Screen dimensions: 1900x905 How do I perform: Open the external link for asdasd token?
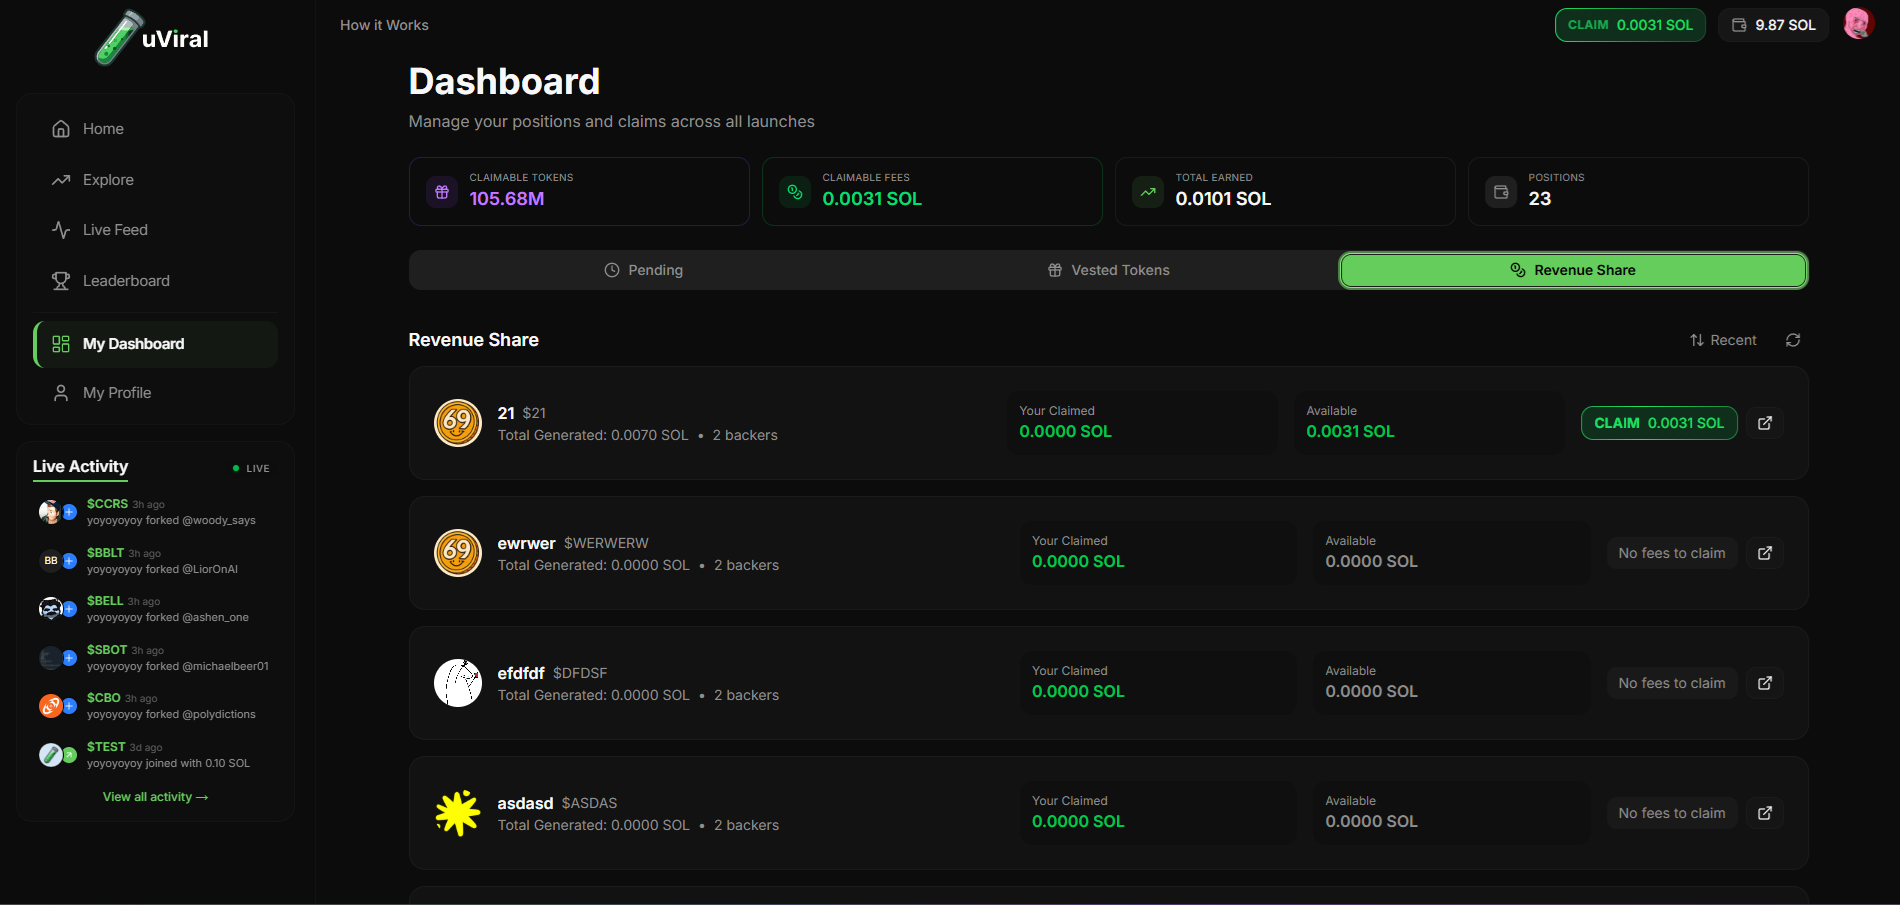[1765, 813]
